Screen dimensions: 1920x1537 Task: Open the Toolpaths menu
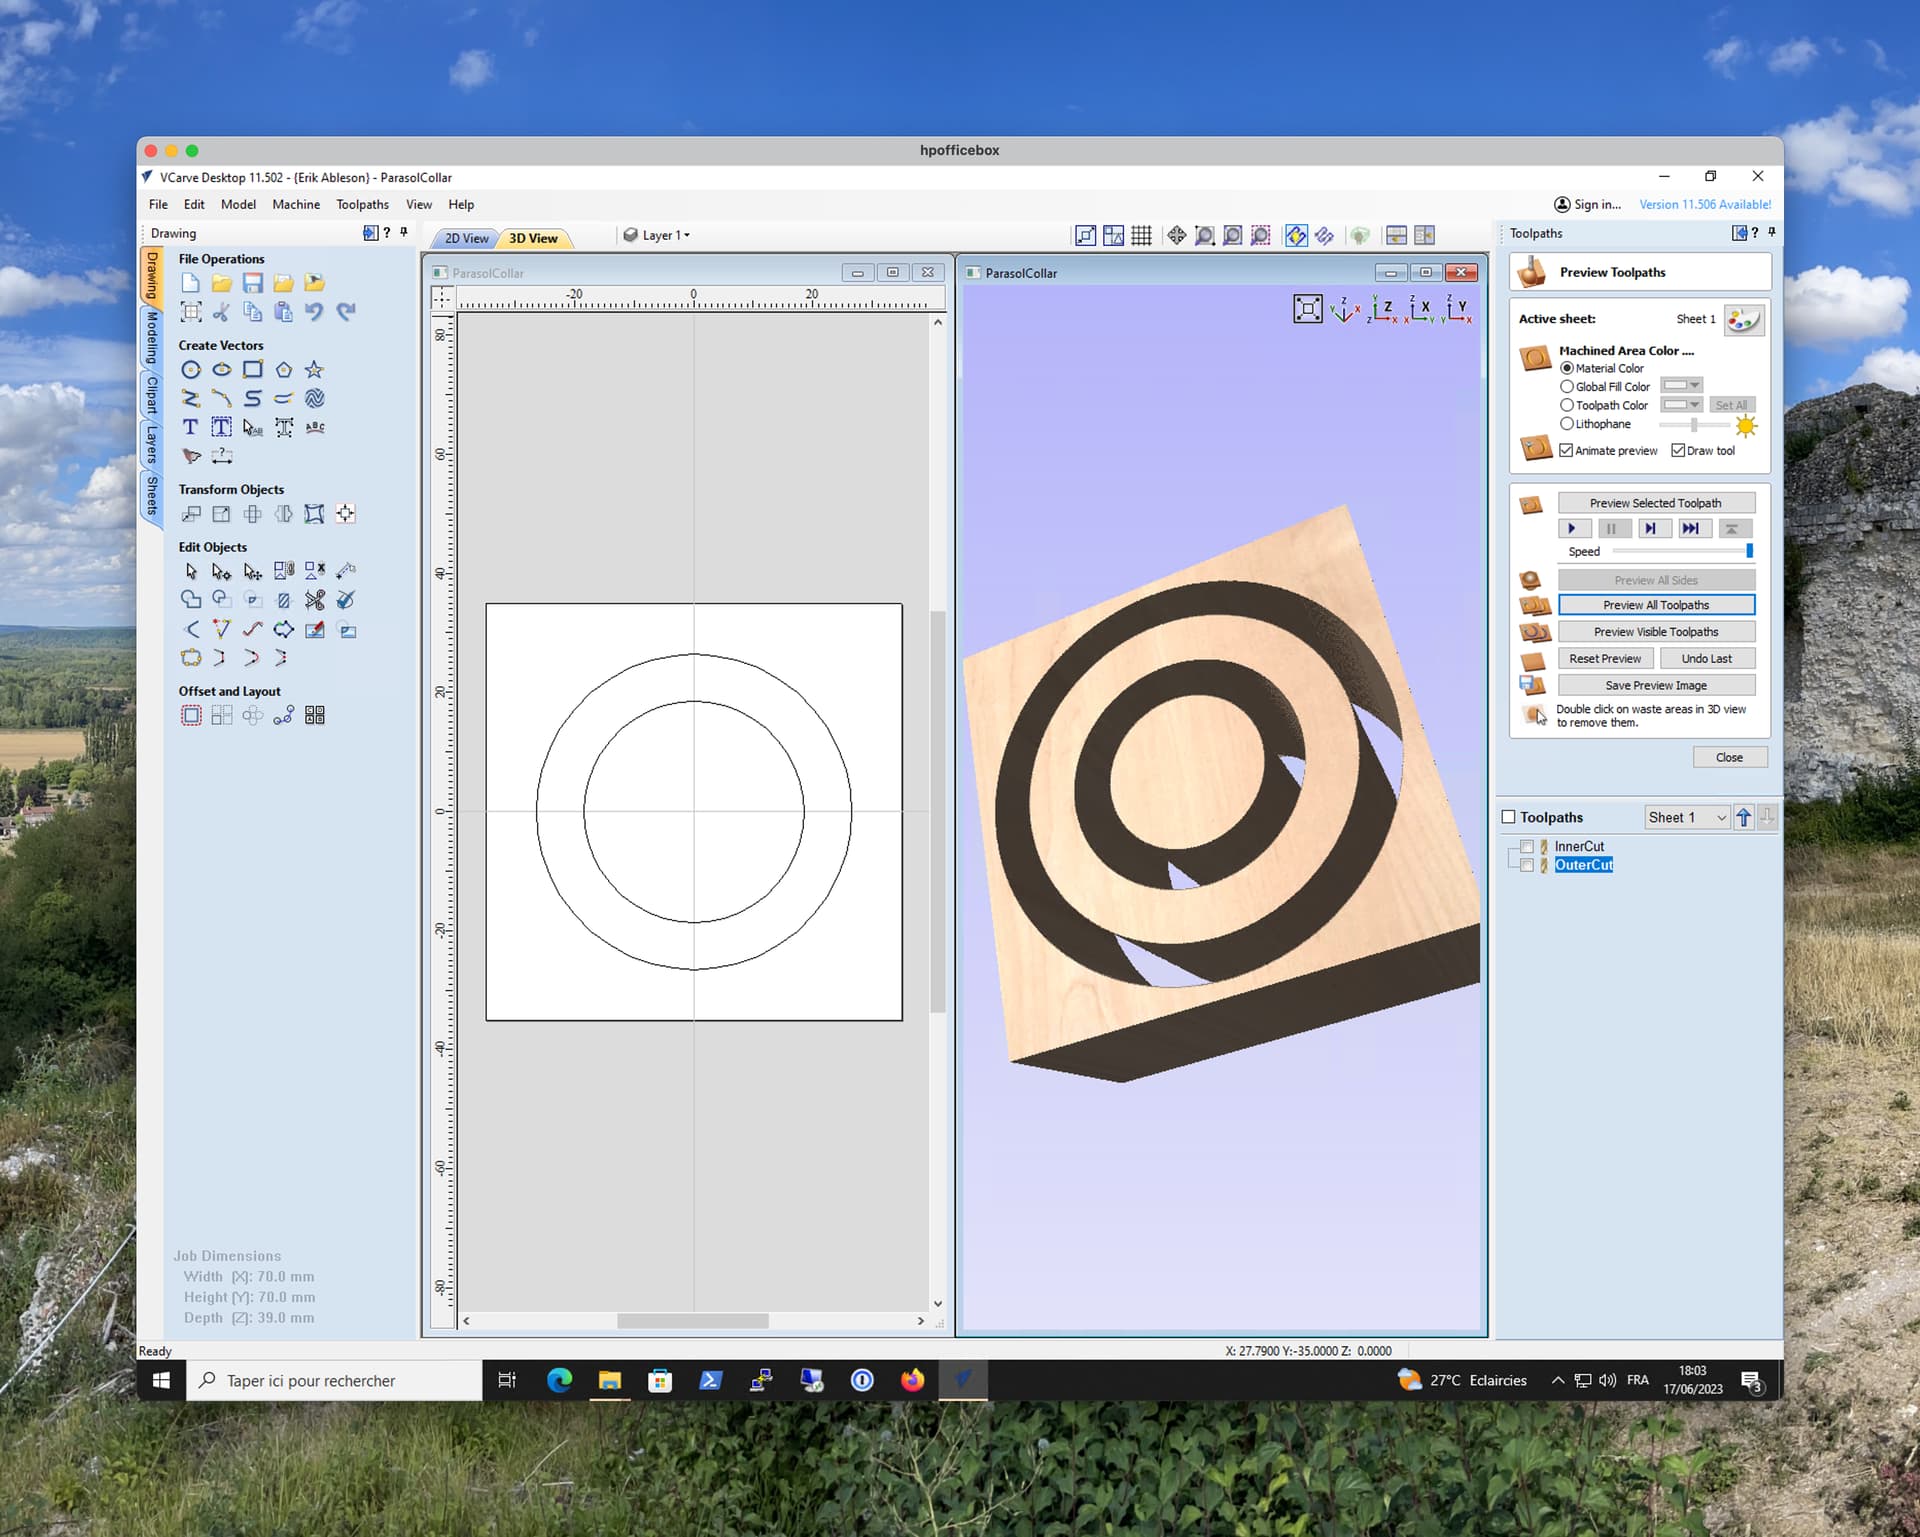(x=362, y=204)
